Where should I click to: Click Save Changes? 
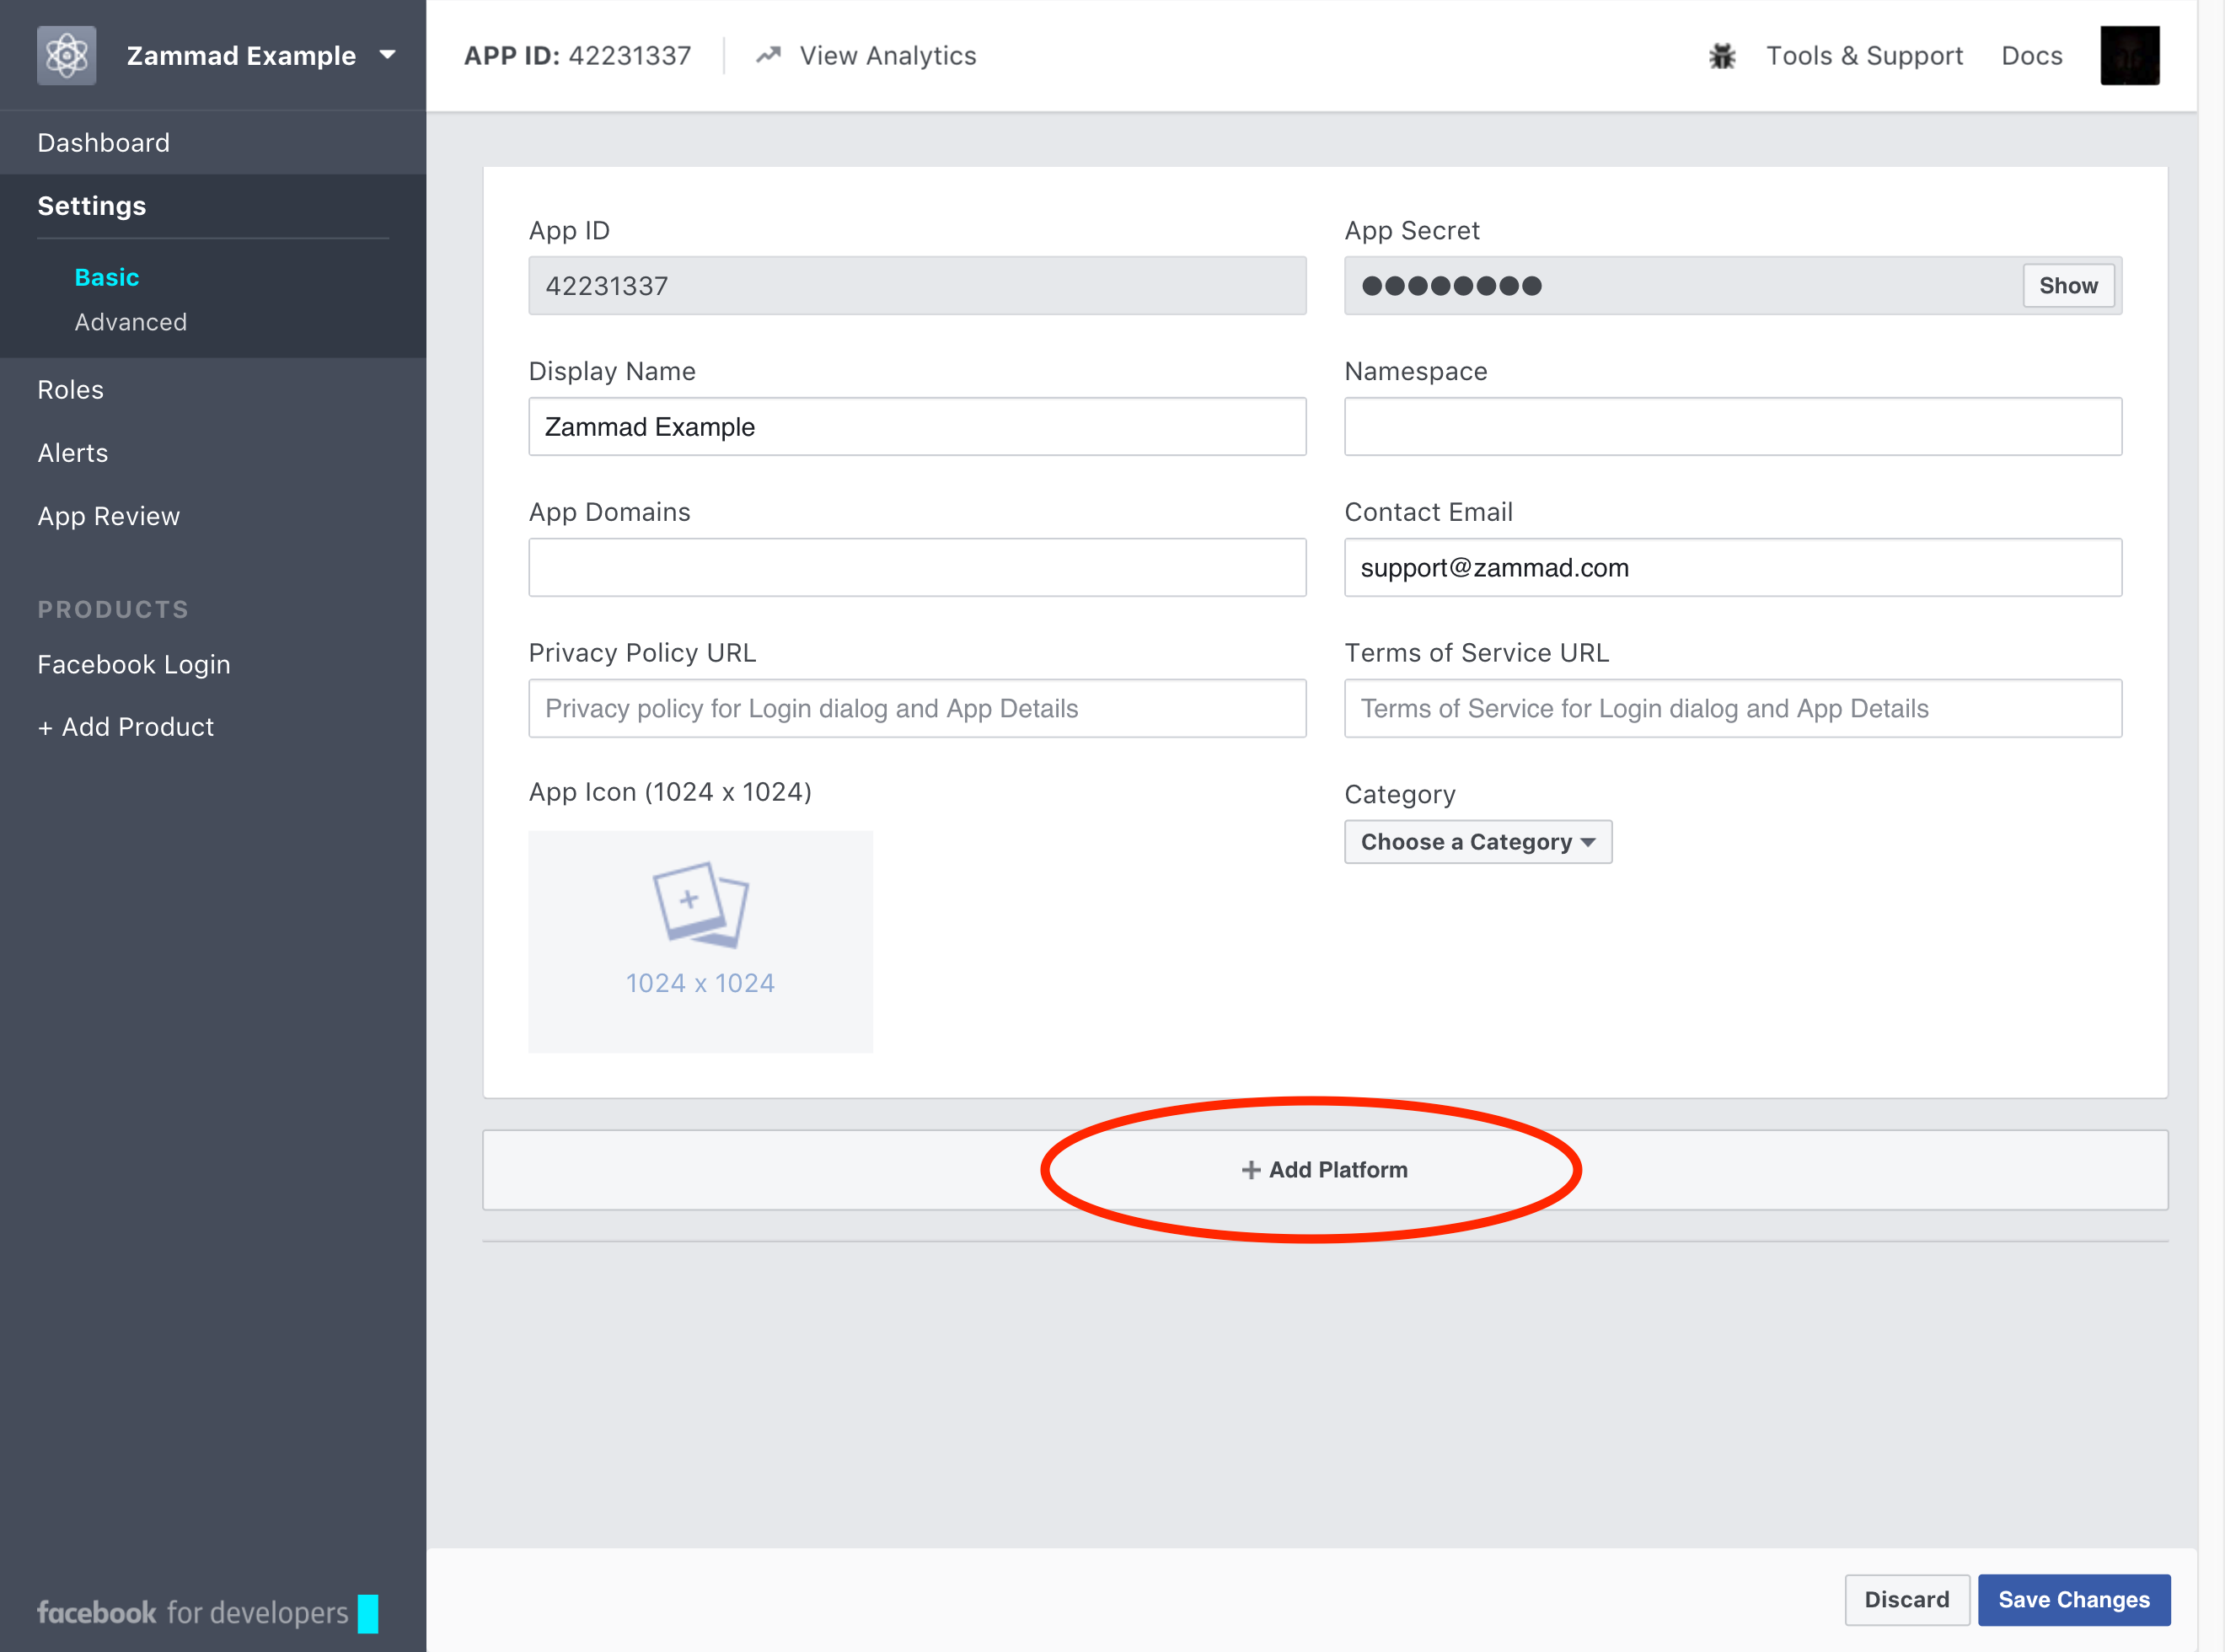[2073, 1600]
